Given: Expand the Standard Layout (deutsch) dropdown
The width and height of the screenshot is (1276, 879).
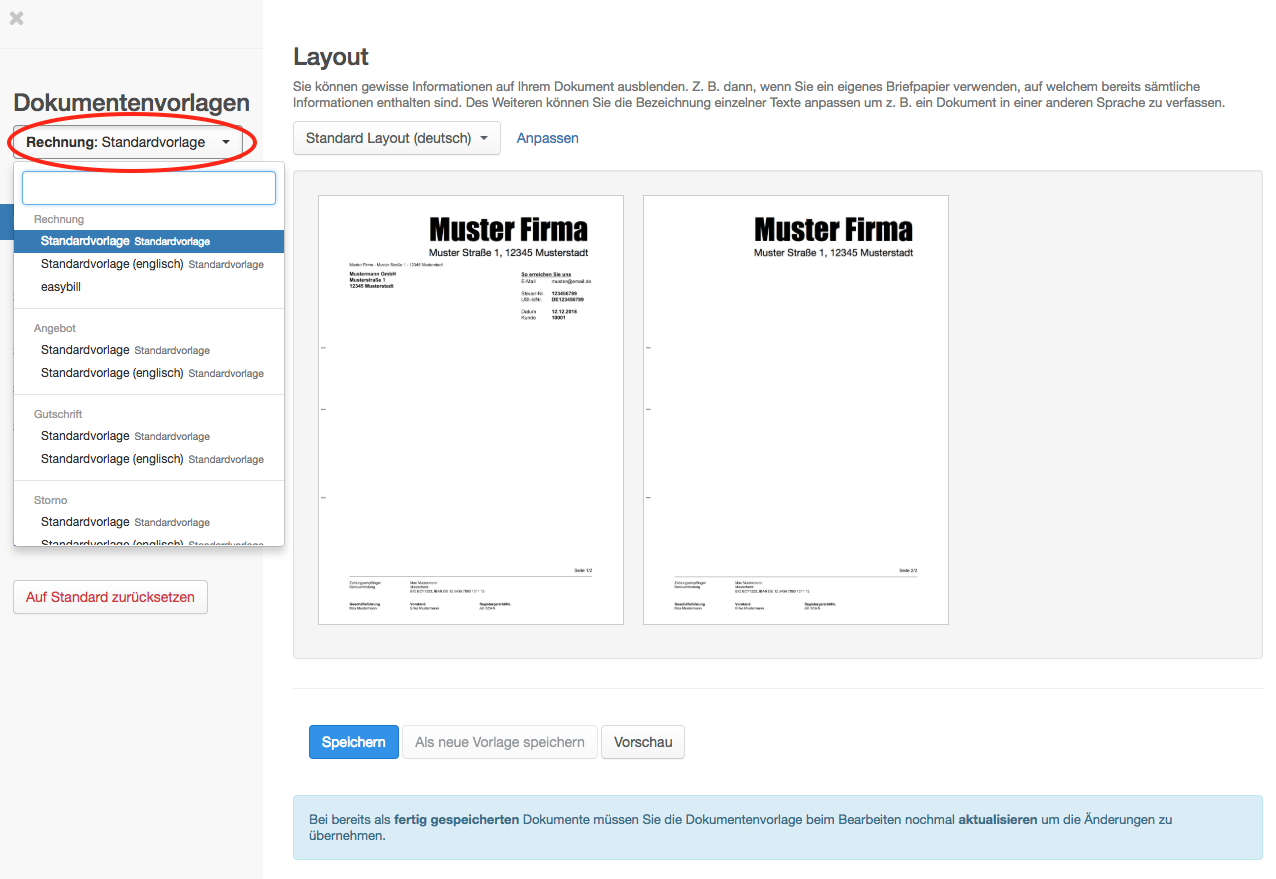Looking at the screenshot, I should click(396, 138).
